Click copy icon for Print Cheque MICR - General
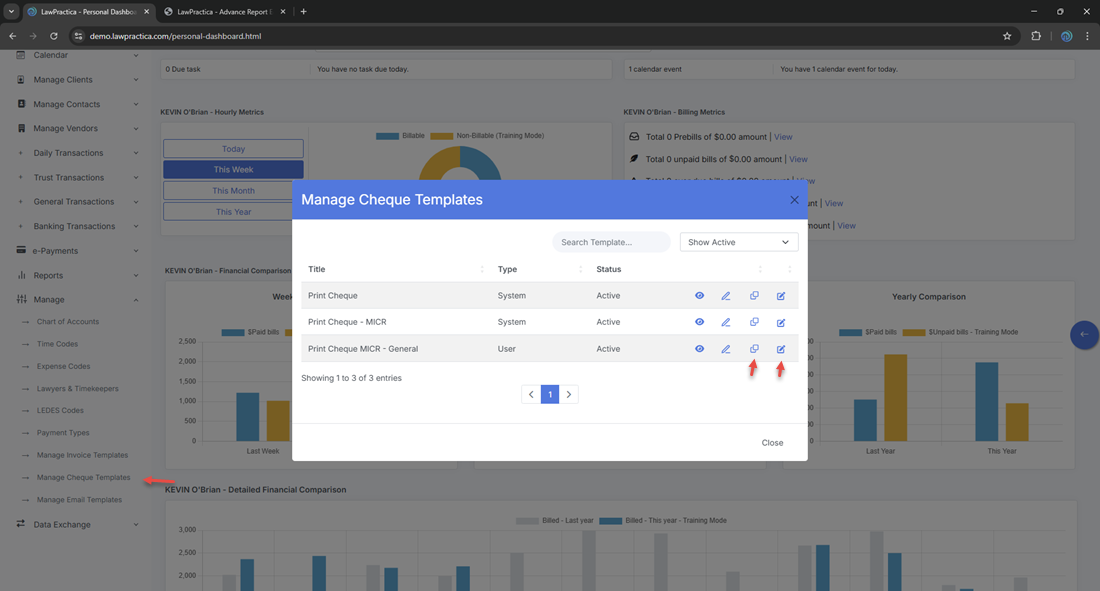This screenshot has width=1100, height=591. pos(754,349)
